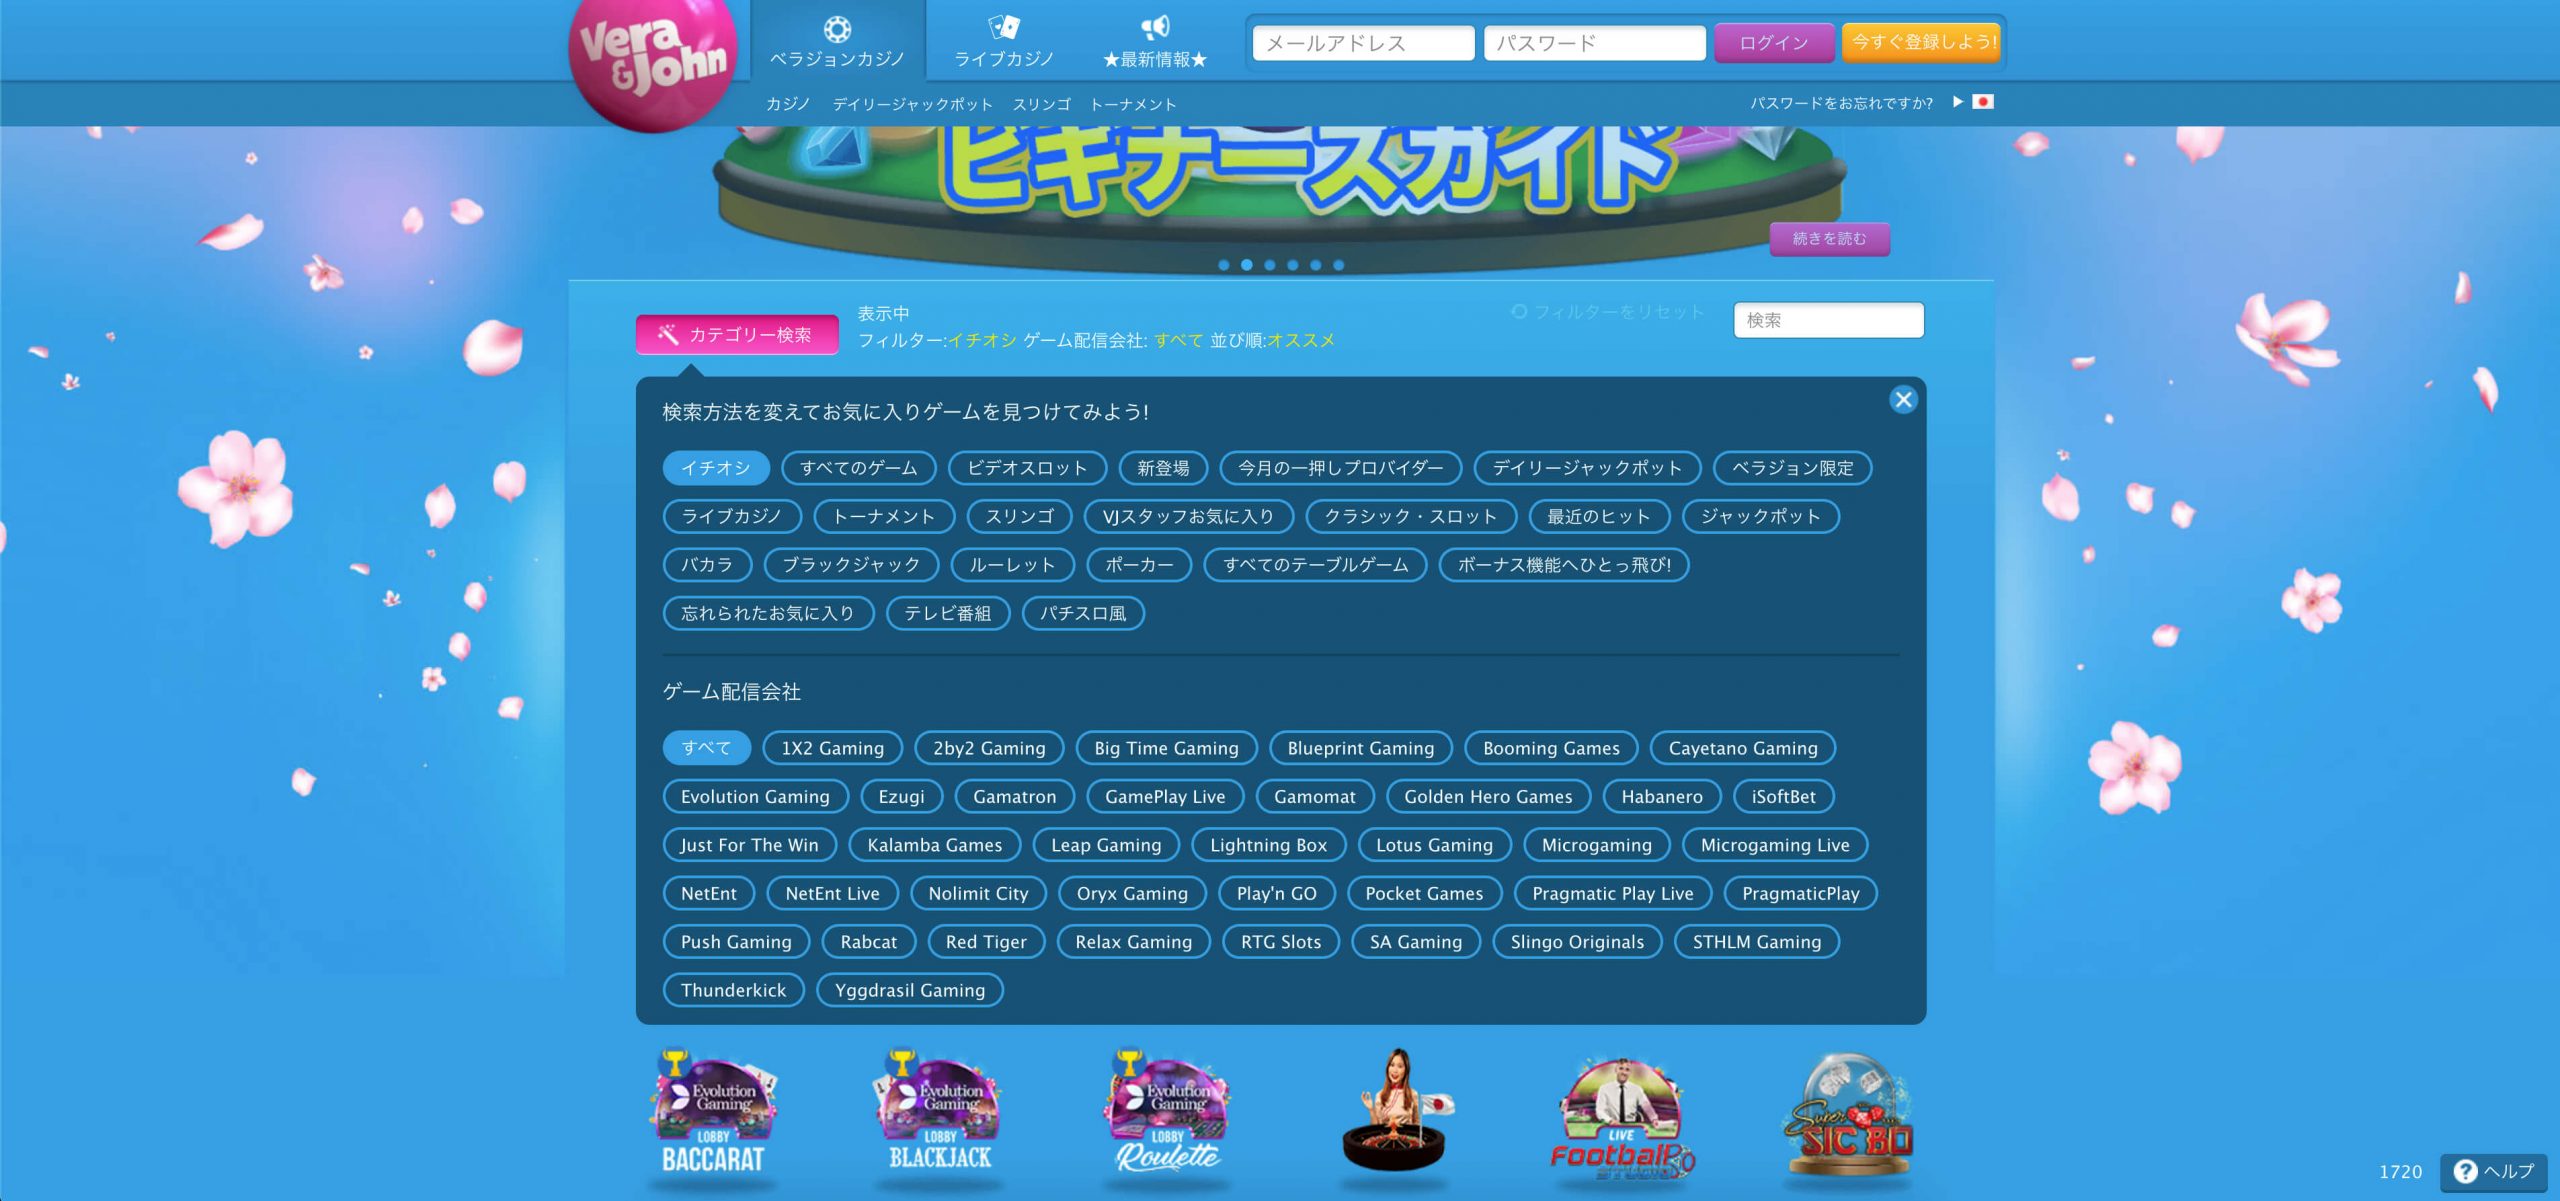This screenshot has height=1201, width=2560.
Task: Open the ★最新情報★ news tab
Action: (1155, 41)
